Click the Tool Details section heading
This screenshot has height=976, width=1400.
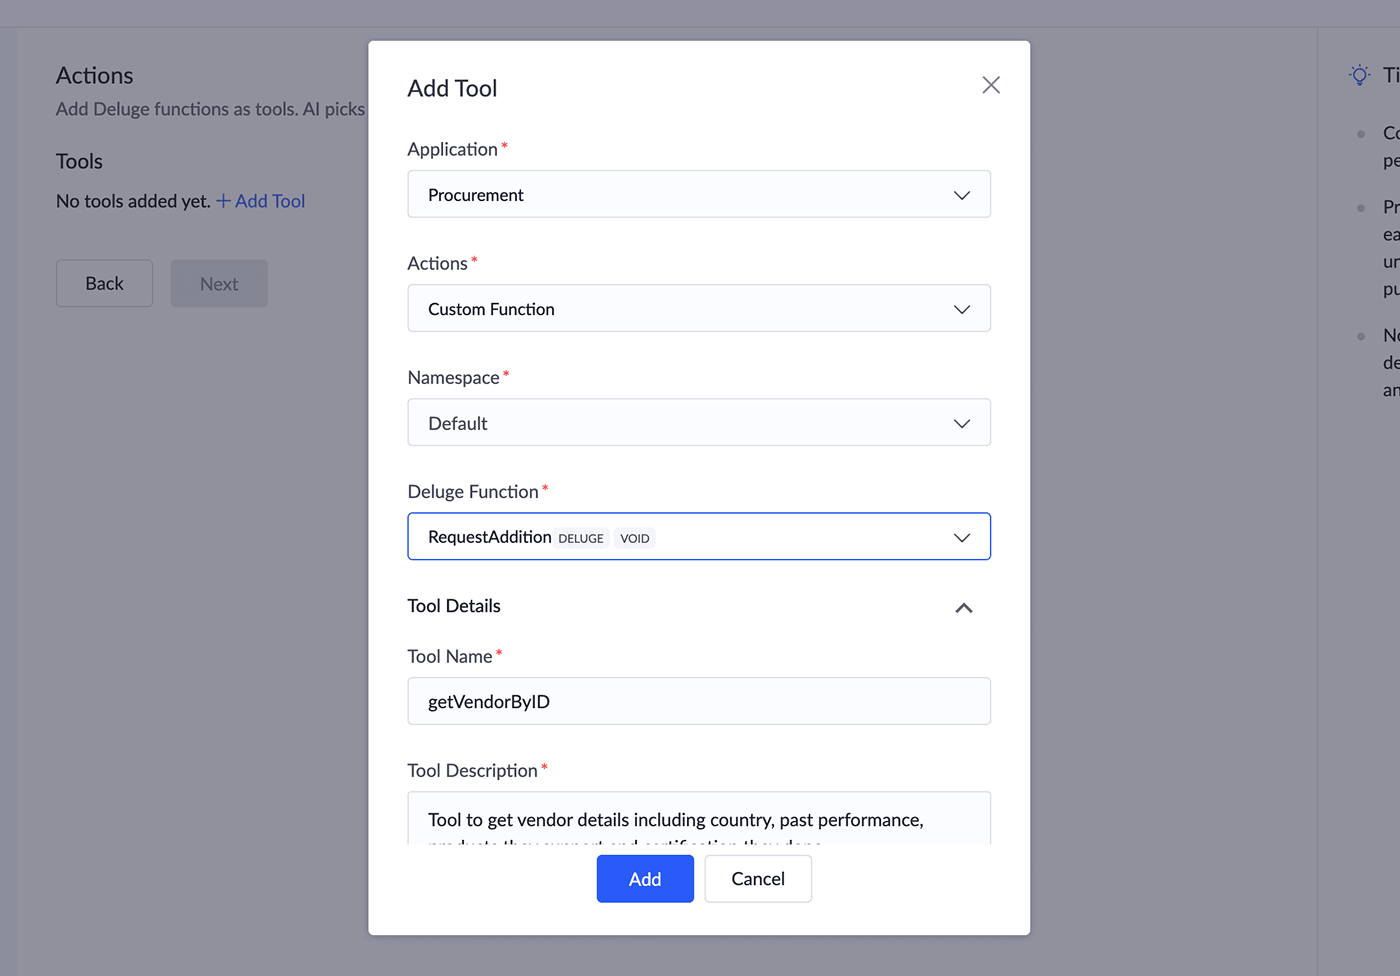click(x=454, y=606)
